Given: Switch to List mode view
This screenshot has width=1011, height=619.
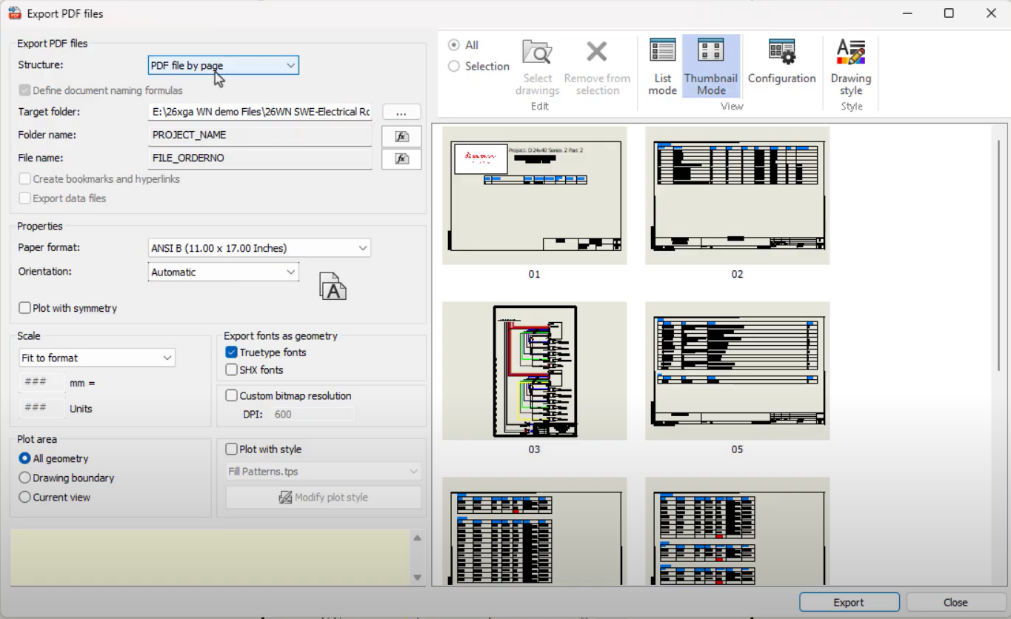Looking at the screenshot, I should 662,66.
